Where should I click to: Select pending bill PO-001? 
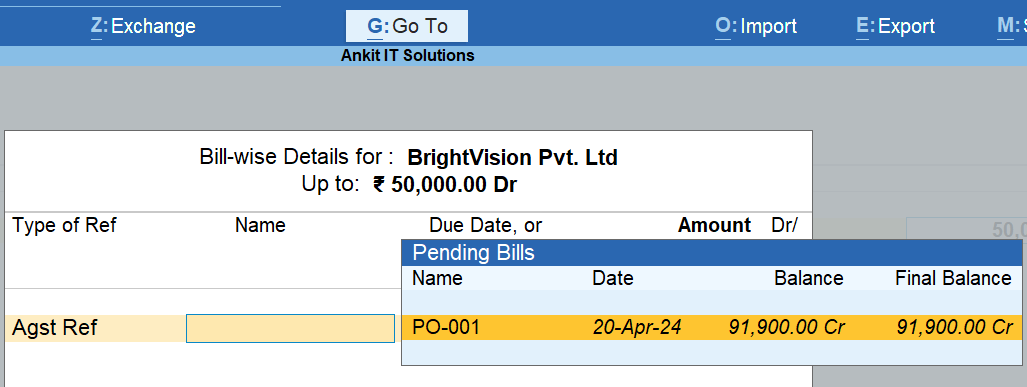[x=712, y=327]
